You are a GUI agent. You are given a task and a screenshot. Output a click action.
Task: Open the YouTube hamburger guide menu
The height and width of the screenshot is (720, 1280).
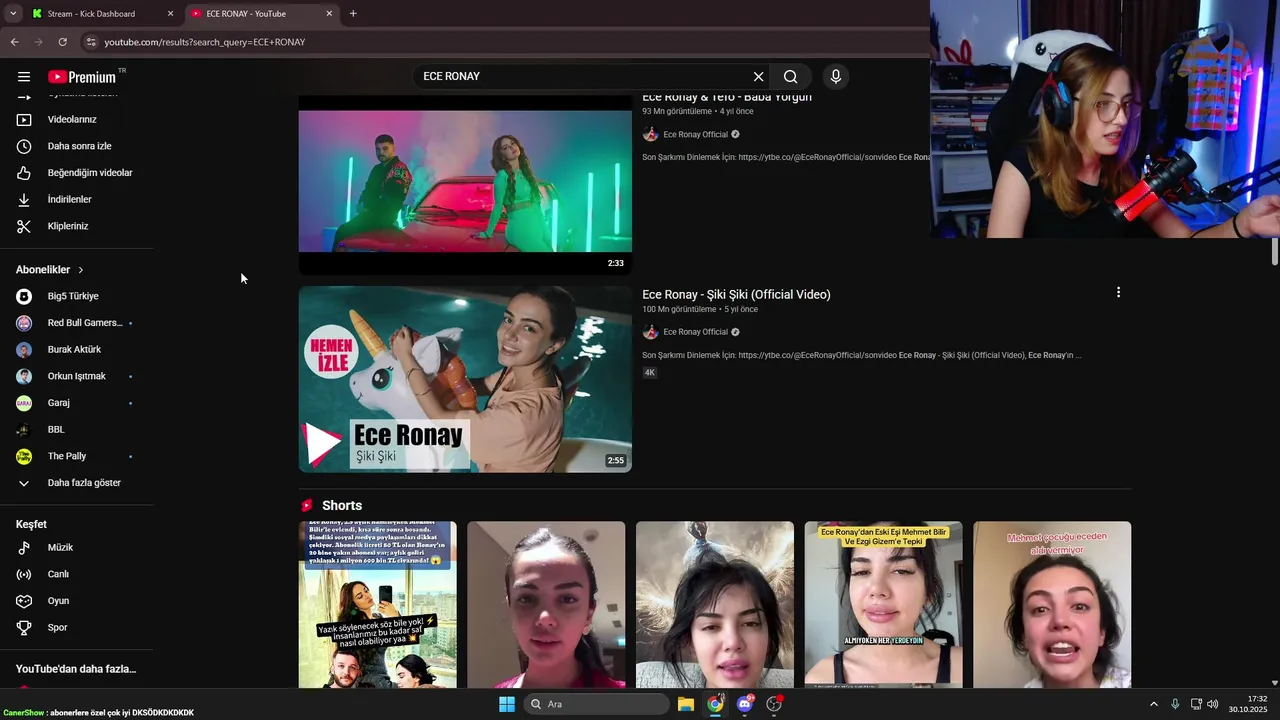tap(24, 77)
